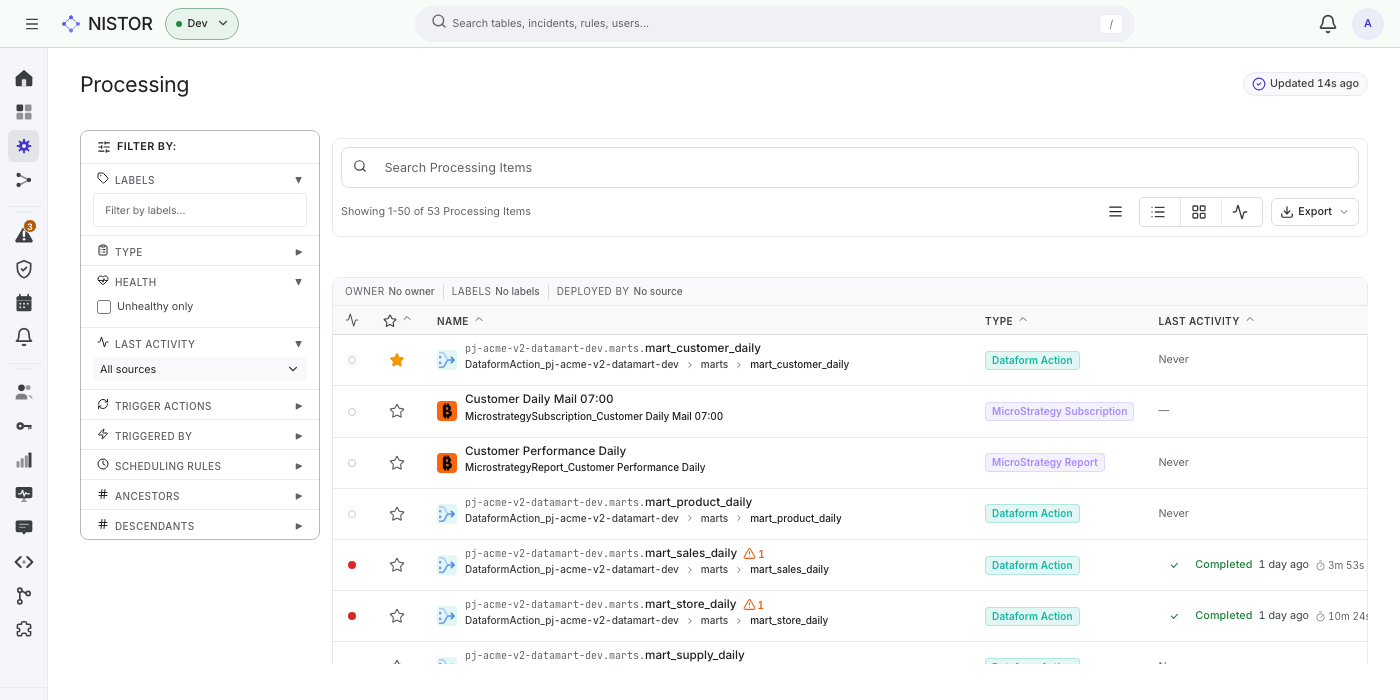The width and height of the screenshot is (1400, 700).
Task: Click the warning badge on mart_store_daily
Action: click(x=753, y=605)
